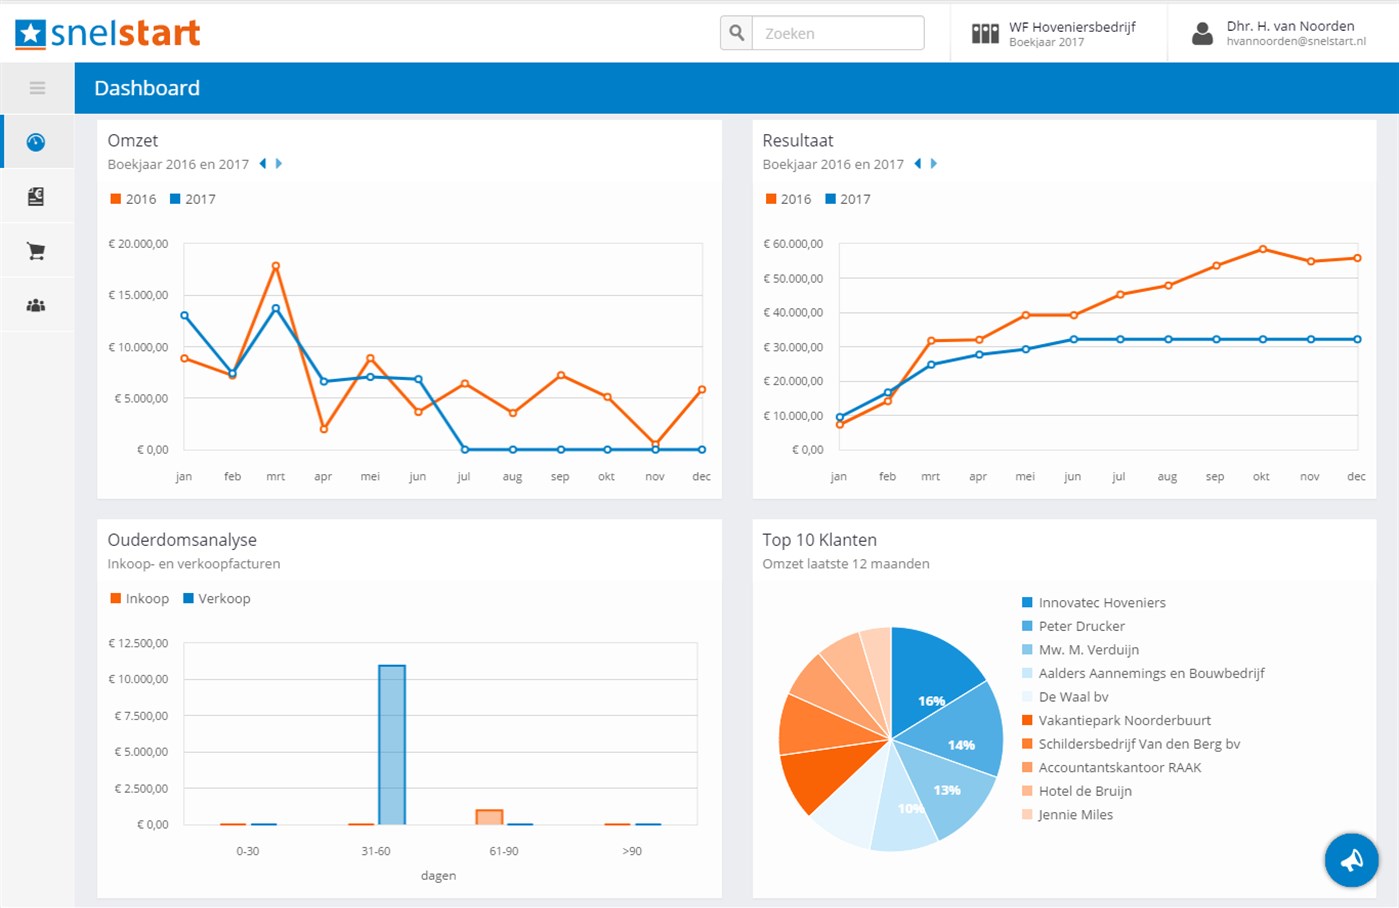Image resolution: width=1399 pixels, height=908 pixels.
Task: Open the people group sidebar icon
Action: [36, 305]
